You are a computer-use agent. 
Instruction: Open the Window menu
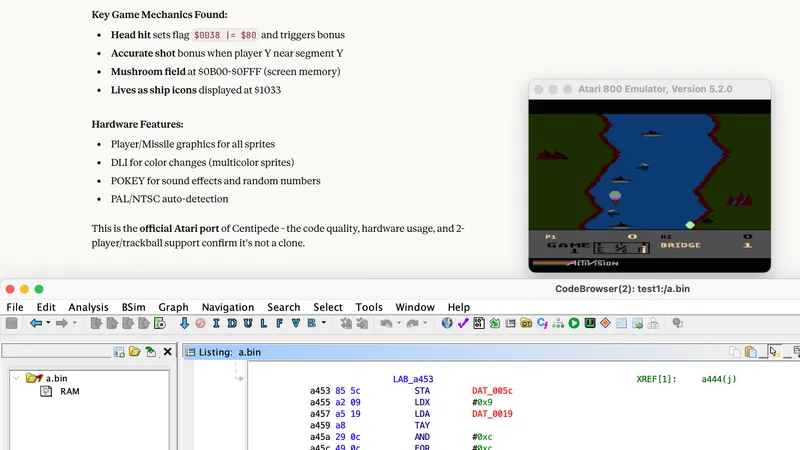point(415,307)
